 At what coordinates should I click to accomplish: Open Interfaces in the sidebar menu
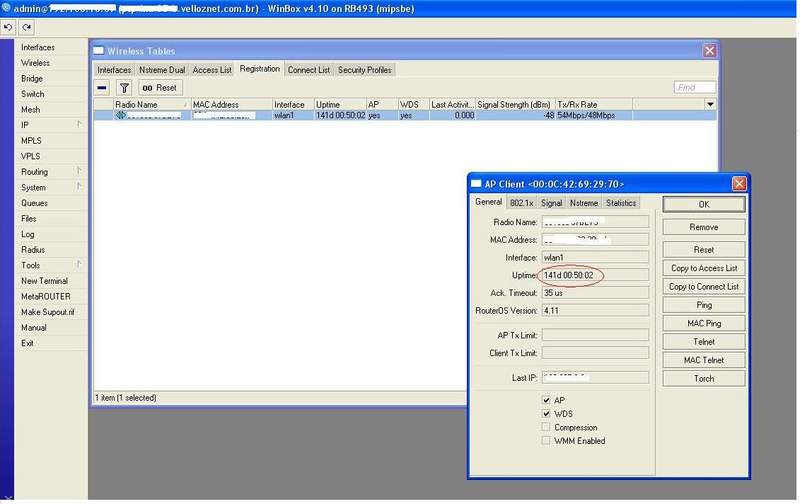coord(38,47)
